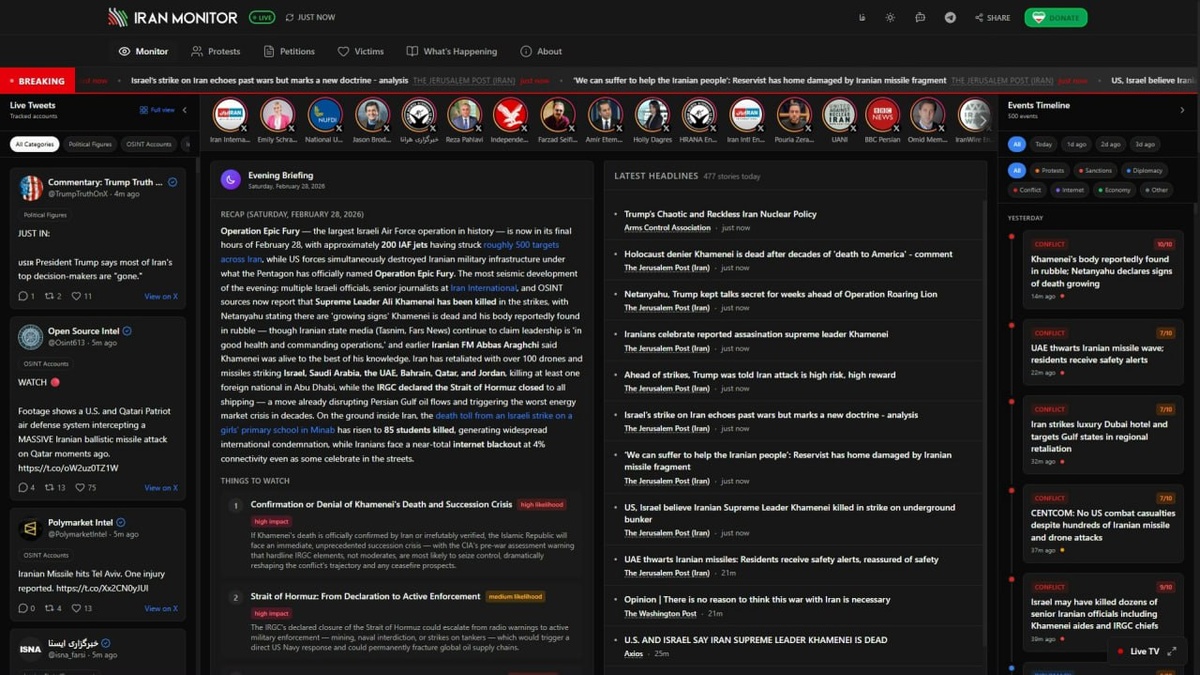Expand Live TV fullscreen arrows icon

[x=1172, y=651]
